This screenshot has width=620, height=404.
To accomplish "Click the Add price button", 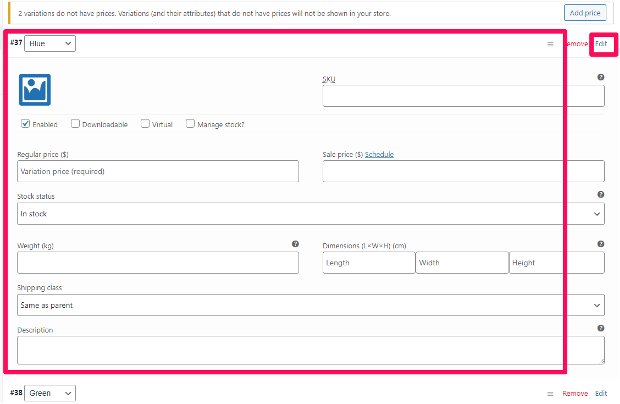I will (585, 13).
